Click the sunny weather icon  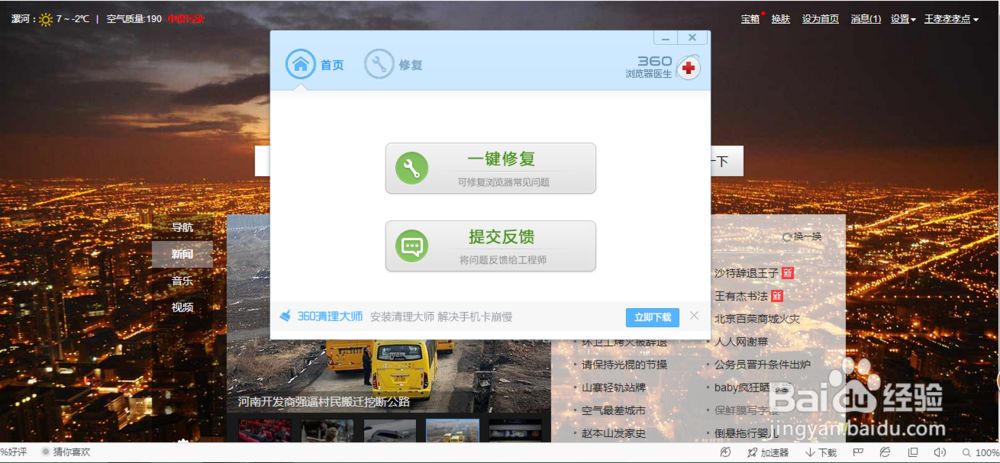46,19
